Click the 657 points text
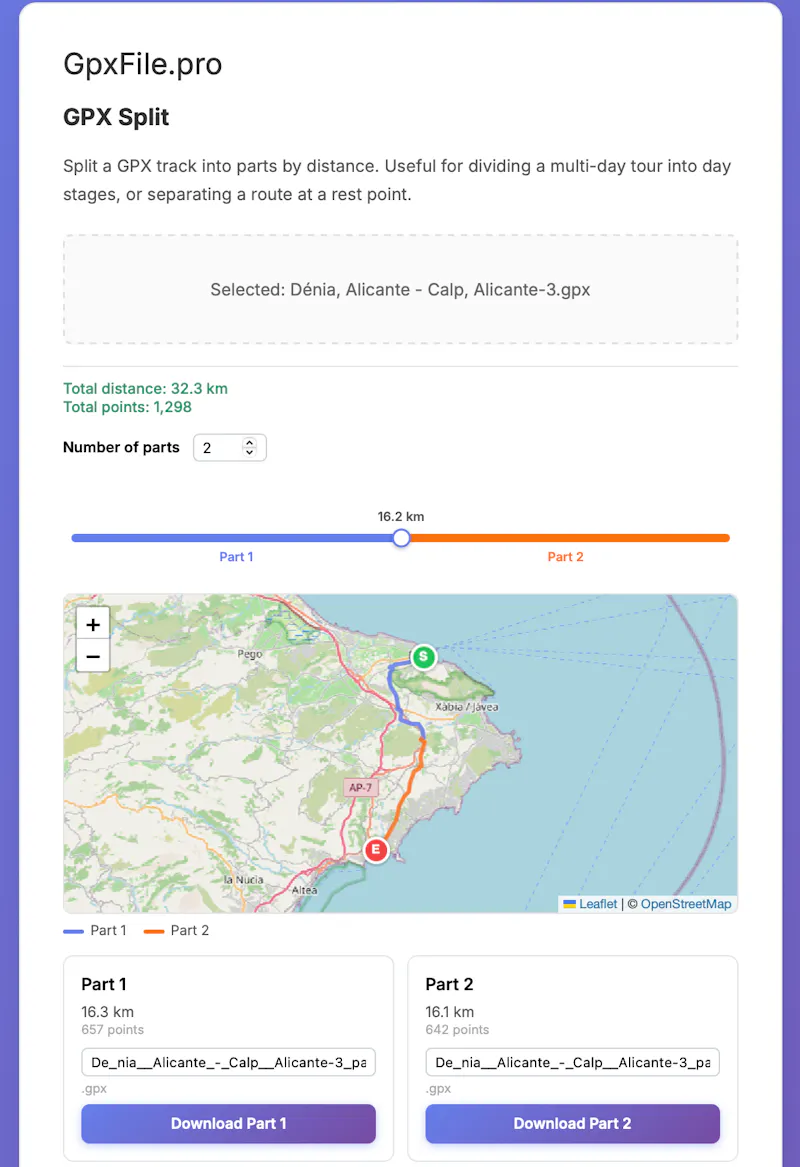The image size is (800, 1167). pos(112,1030)
